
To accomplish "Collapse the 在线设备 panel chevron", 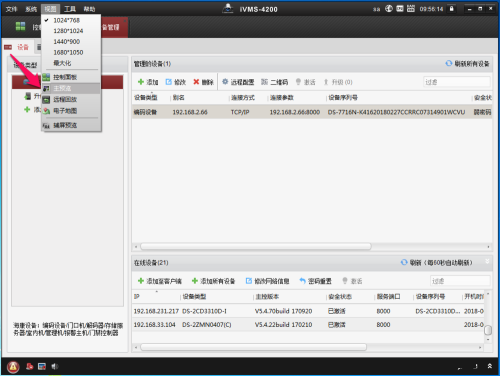I will click(487, 262).
